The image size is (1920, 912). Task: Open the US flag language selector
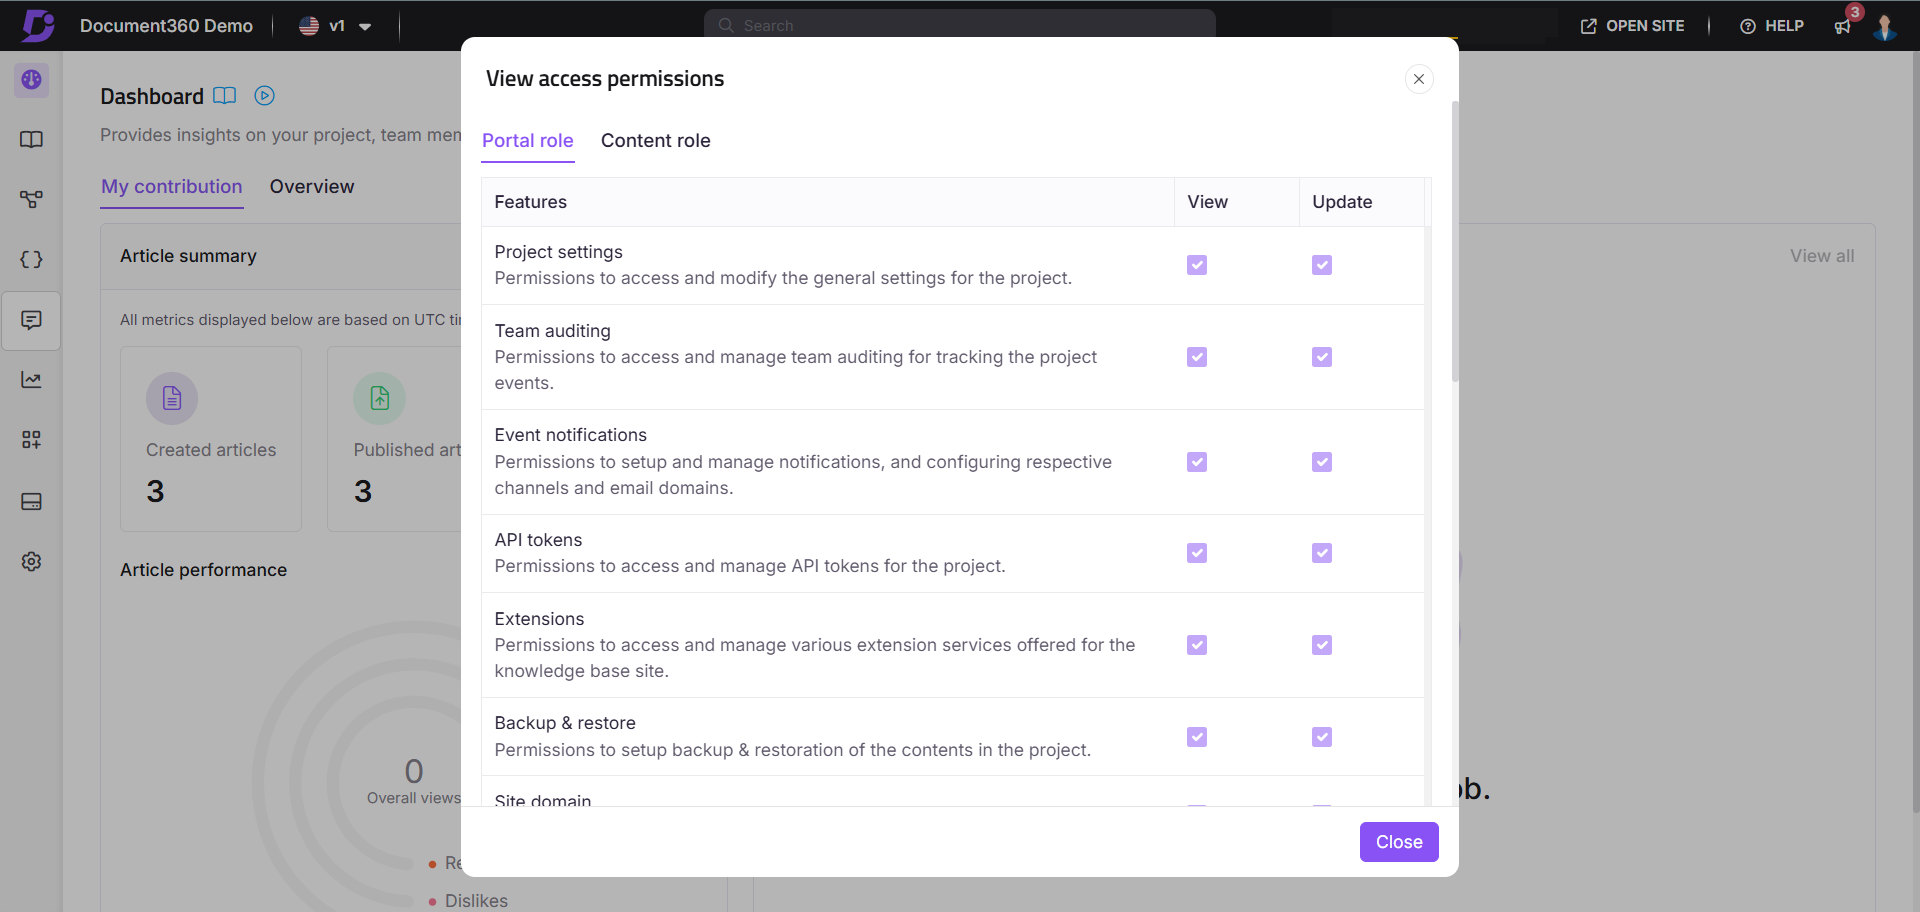pyautogui.click(x=309, y=26)
